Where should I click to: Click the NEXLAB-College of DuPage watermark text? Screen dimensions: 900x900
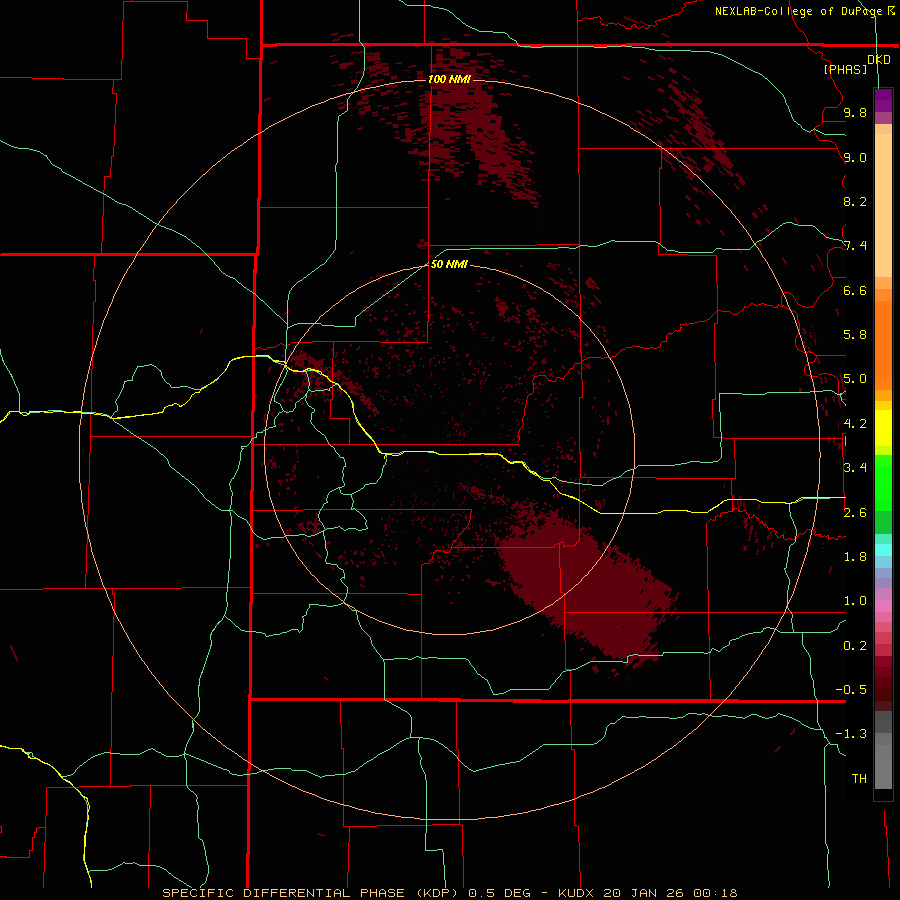(804, 11)
